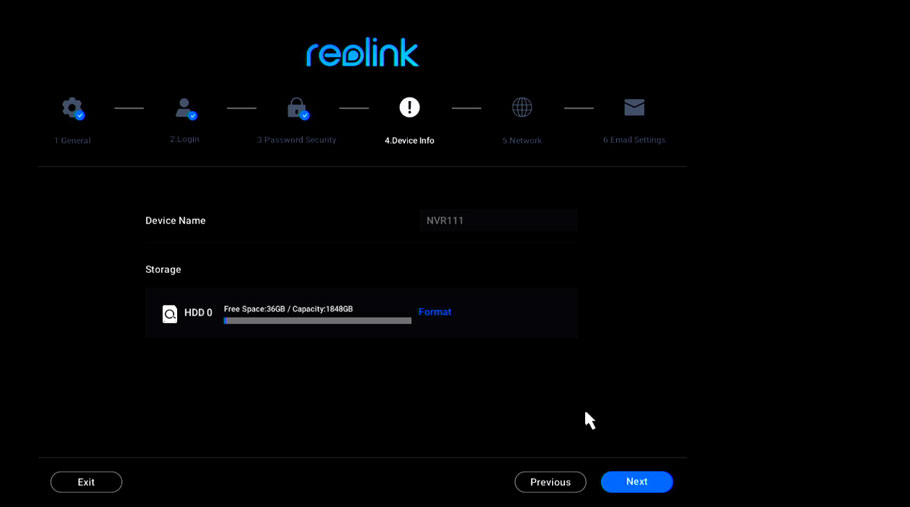Image resolution: width=910 pixels, height=507 pixels.
Task: Click the HDD 0 storage capacity bar
Action: pos(317,321)
